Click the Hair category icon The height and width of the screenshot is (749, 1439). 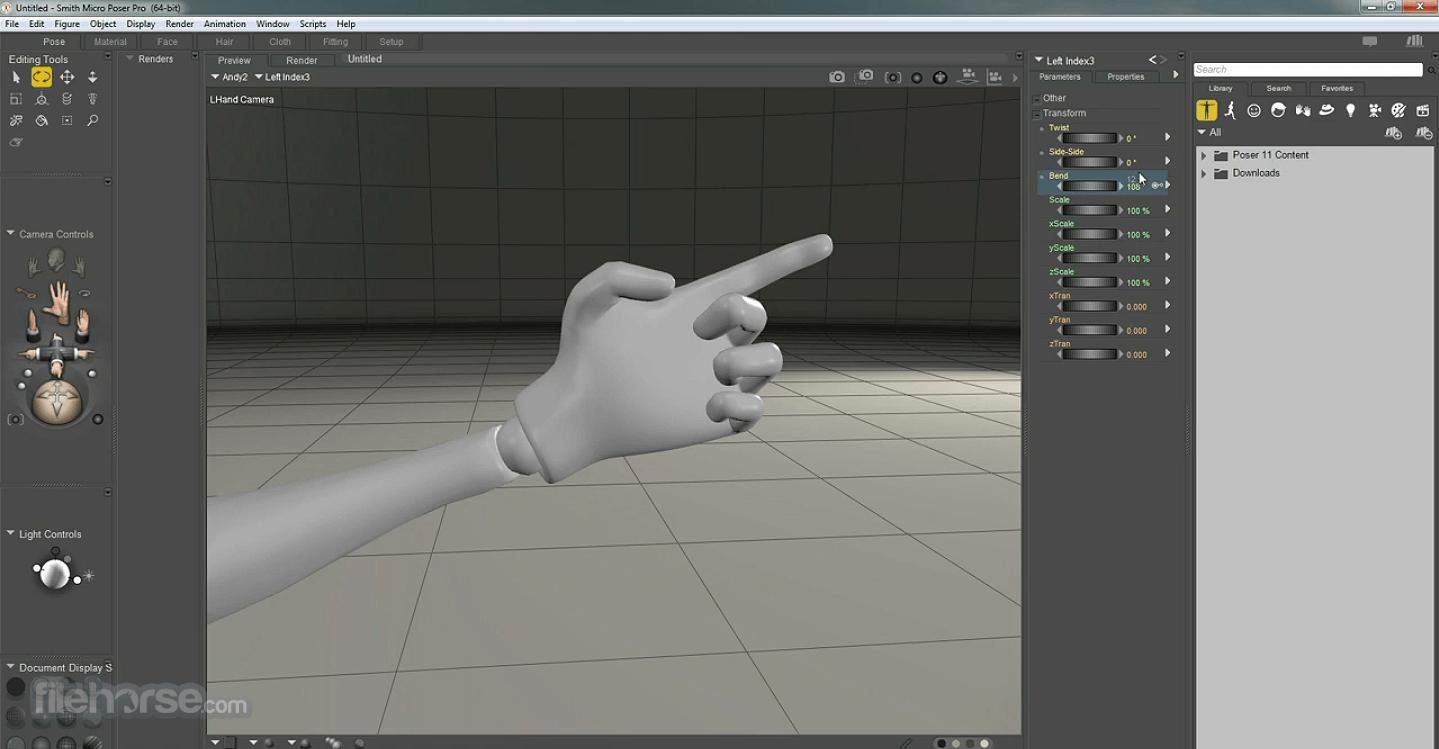pyautogui.click(x=1278, y=111)
